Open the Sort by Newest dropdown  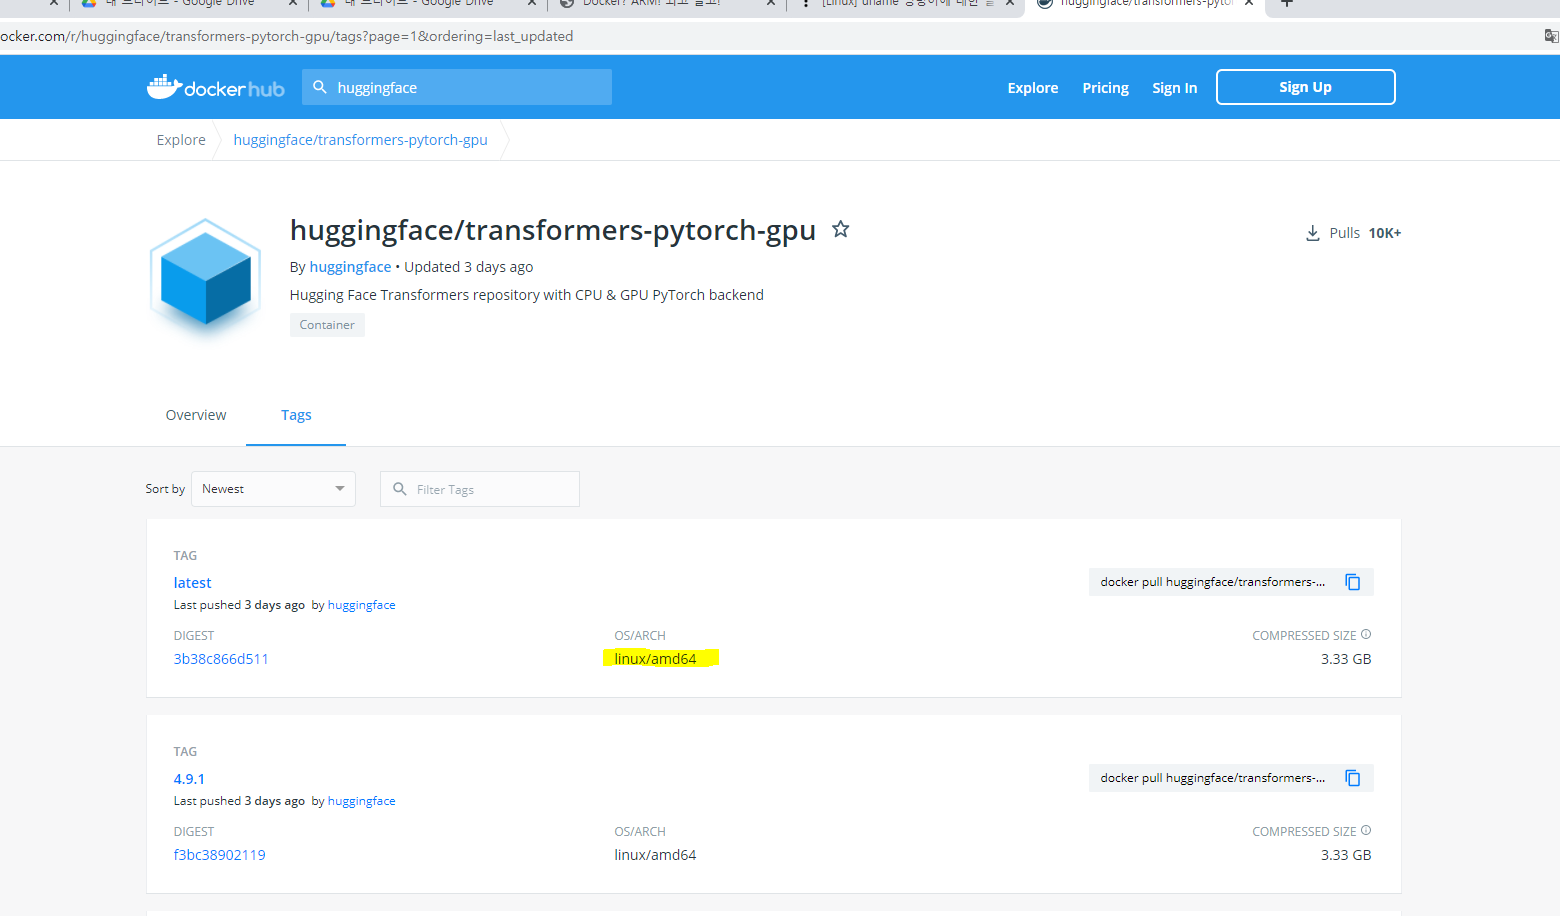pos(273,489)
